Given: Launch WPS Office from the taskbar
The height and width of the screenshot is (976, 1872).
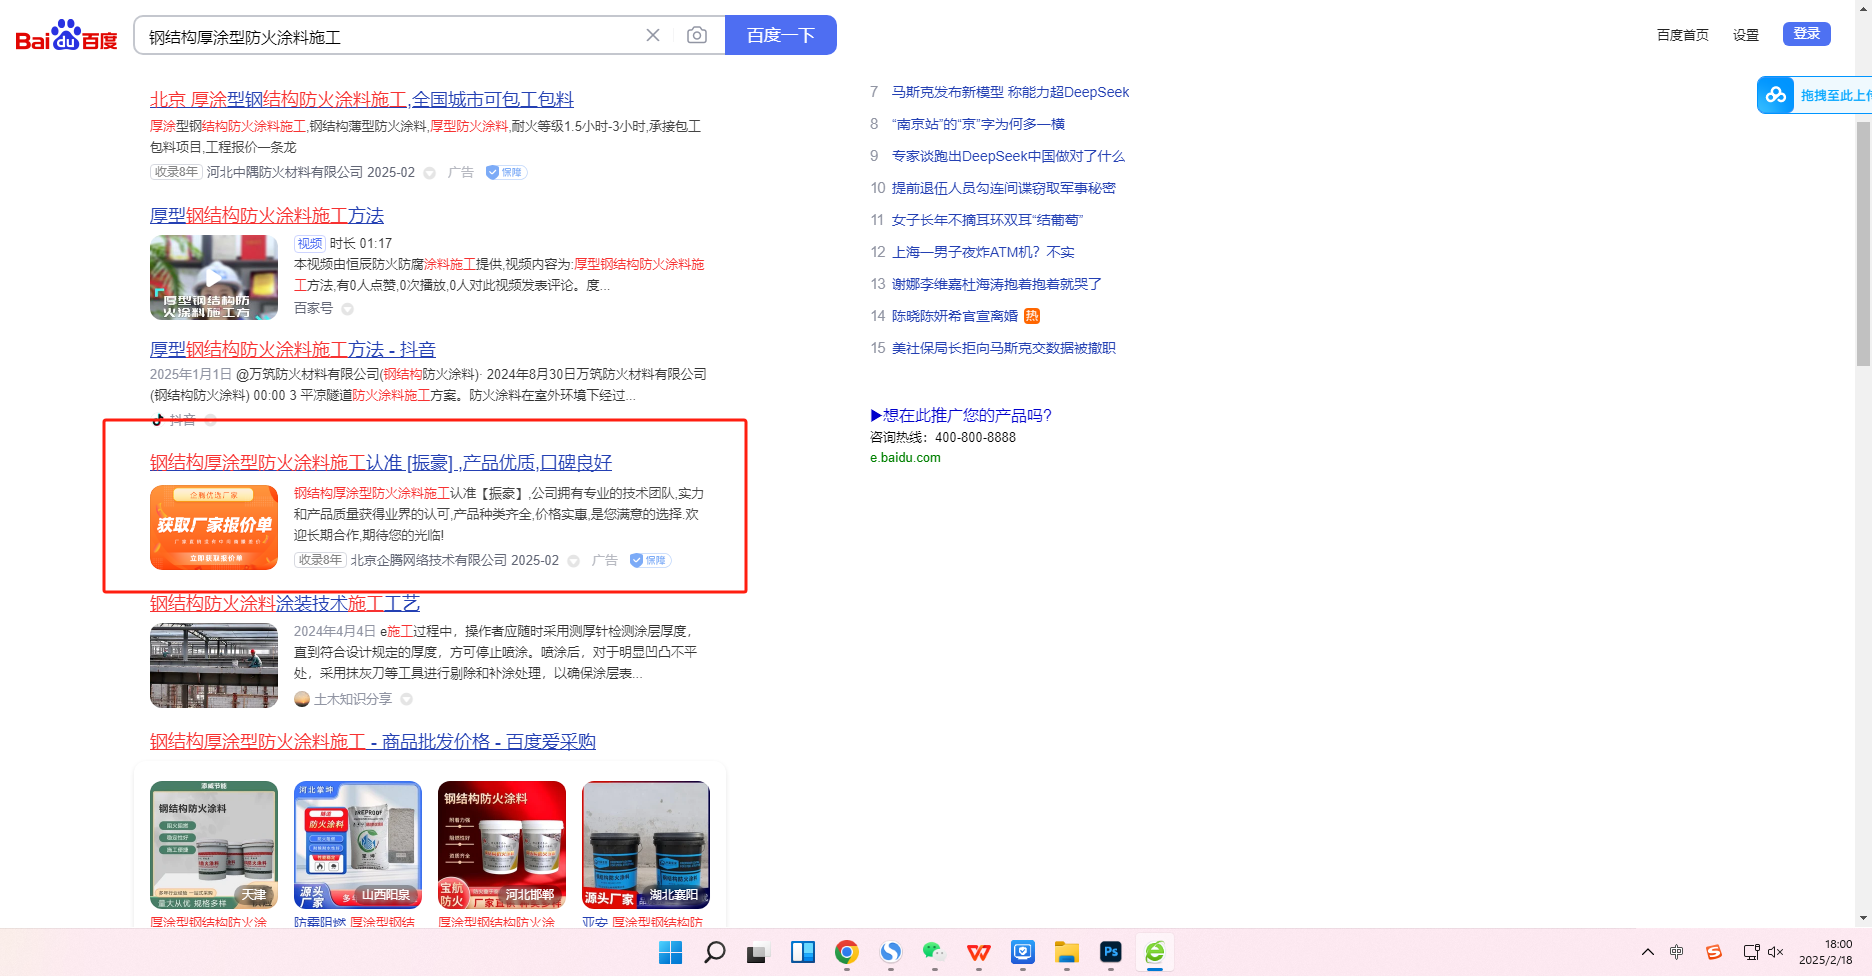Looking at the screenshot, I should [x=978, y=952].
